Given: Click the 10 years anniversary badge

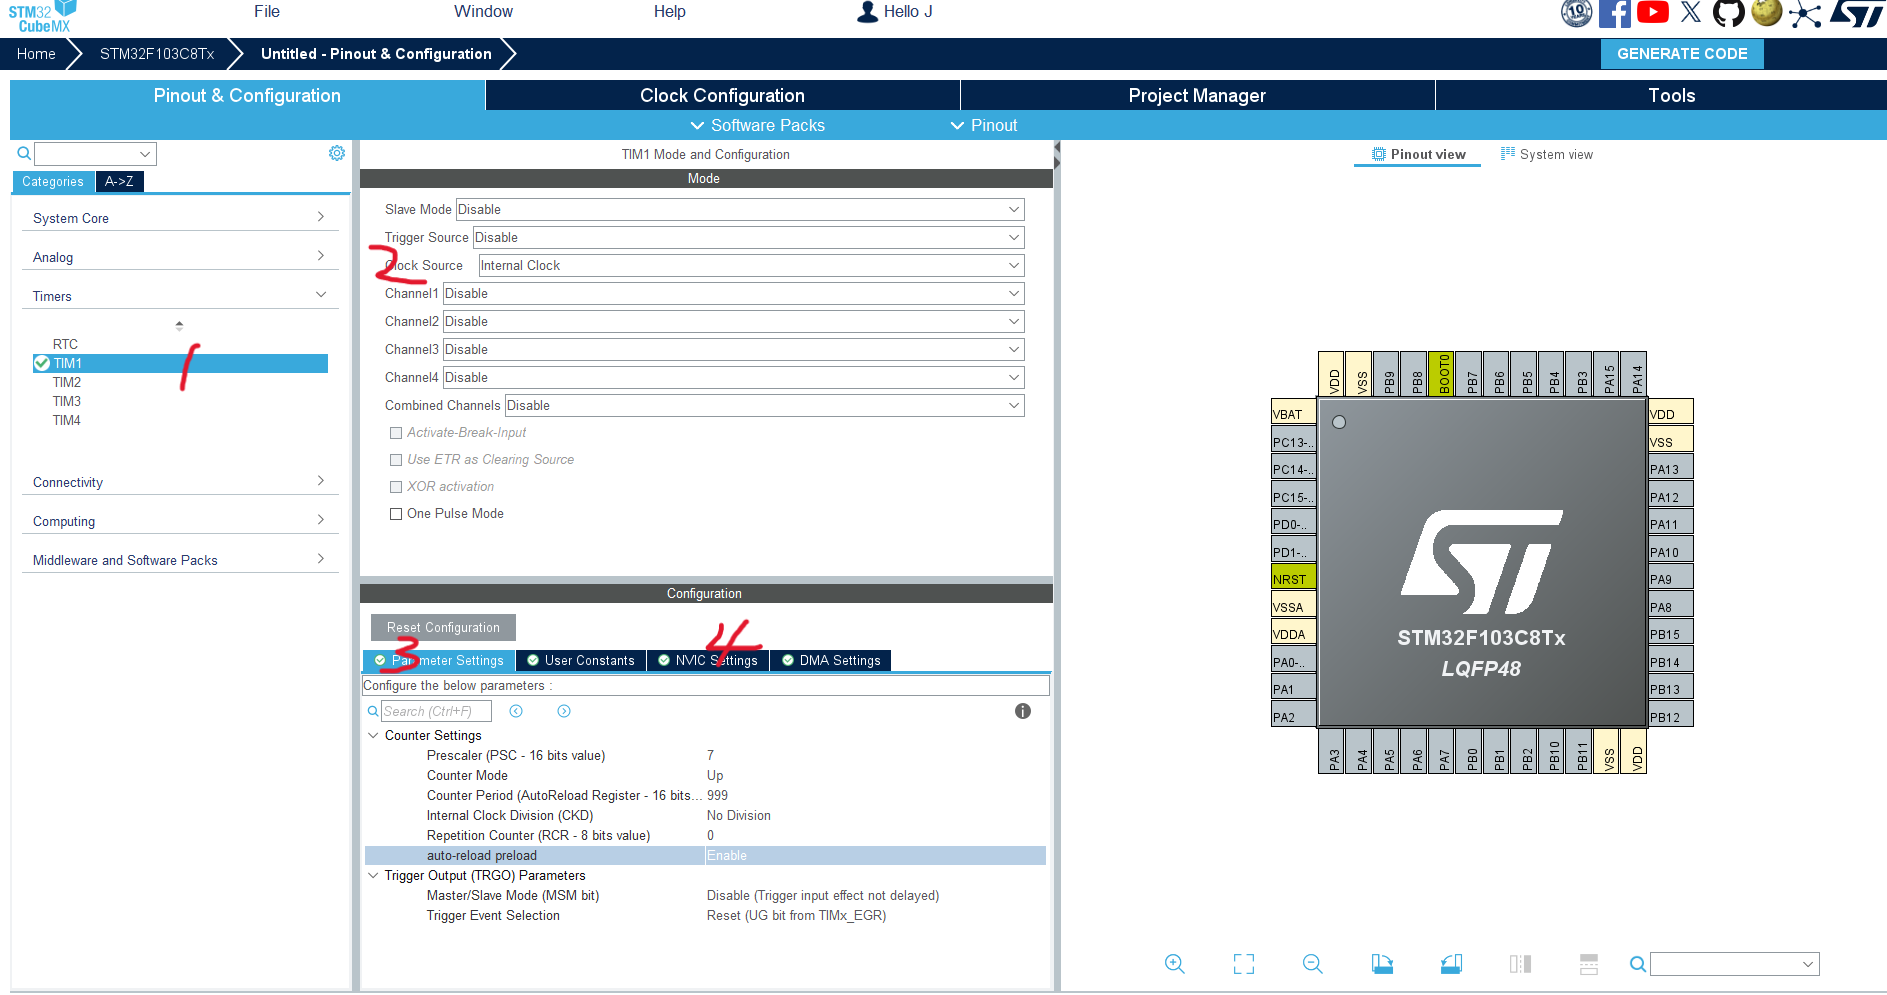Looking at the screenshot, I should click(x=1577, y=13).
